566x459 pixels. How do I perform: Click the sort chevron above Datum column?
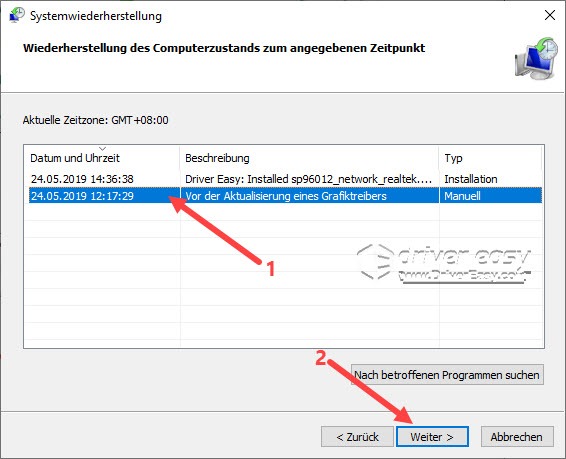tap(103, 149)
